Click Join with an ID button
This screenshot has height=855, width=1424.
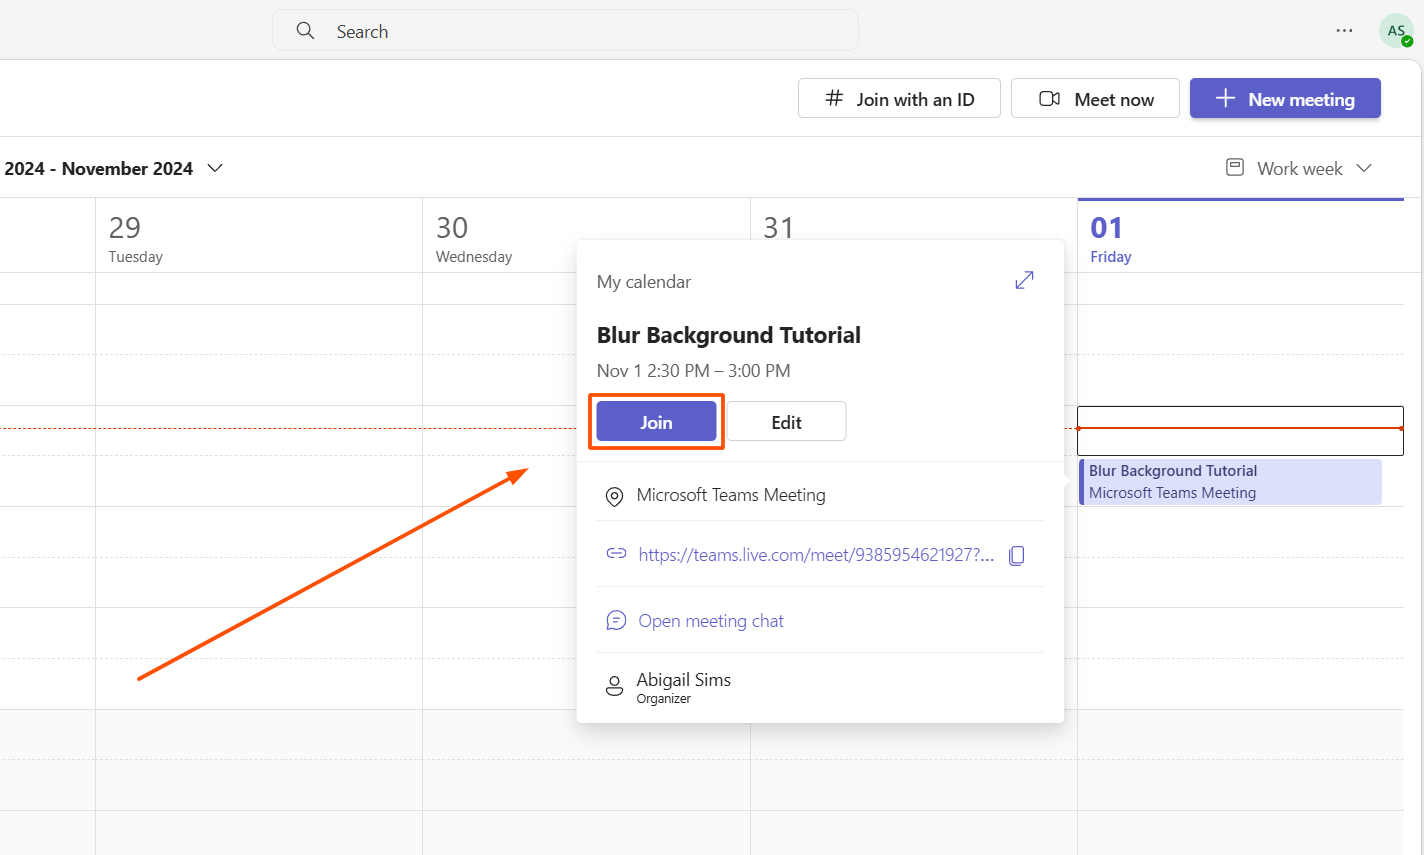(x=899, y=99)
